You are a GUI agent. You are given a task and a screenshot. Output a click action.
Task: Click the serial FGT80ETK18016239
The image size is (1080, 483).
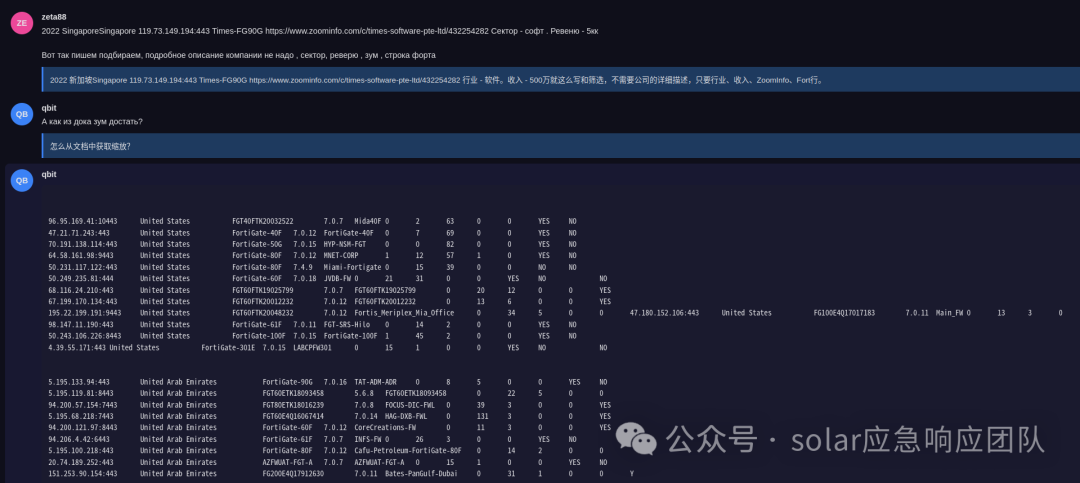click(x=293, y=405)
